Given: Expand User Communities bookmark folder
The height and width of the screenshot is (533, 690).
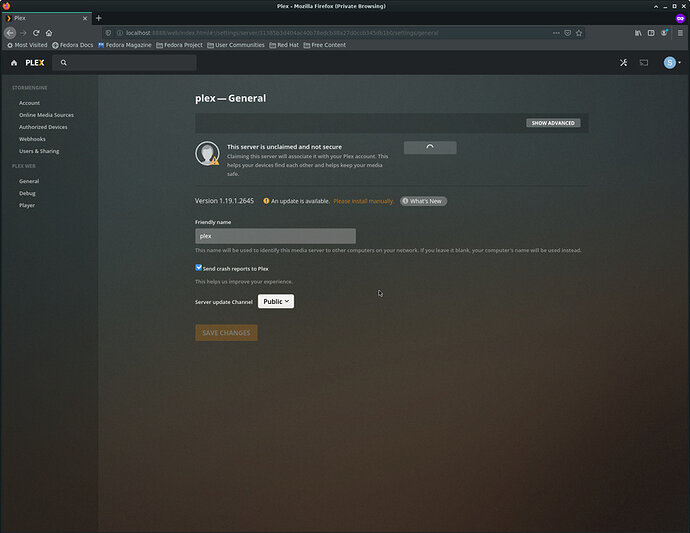Looking at the screenshot, I should 236,45.
